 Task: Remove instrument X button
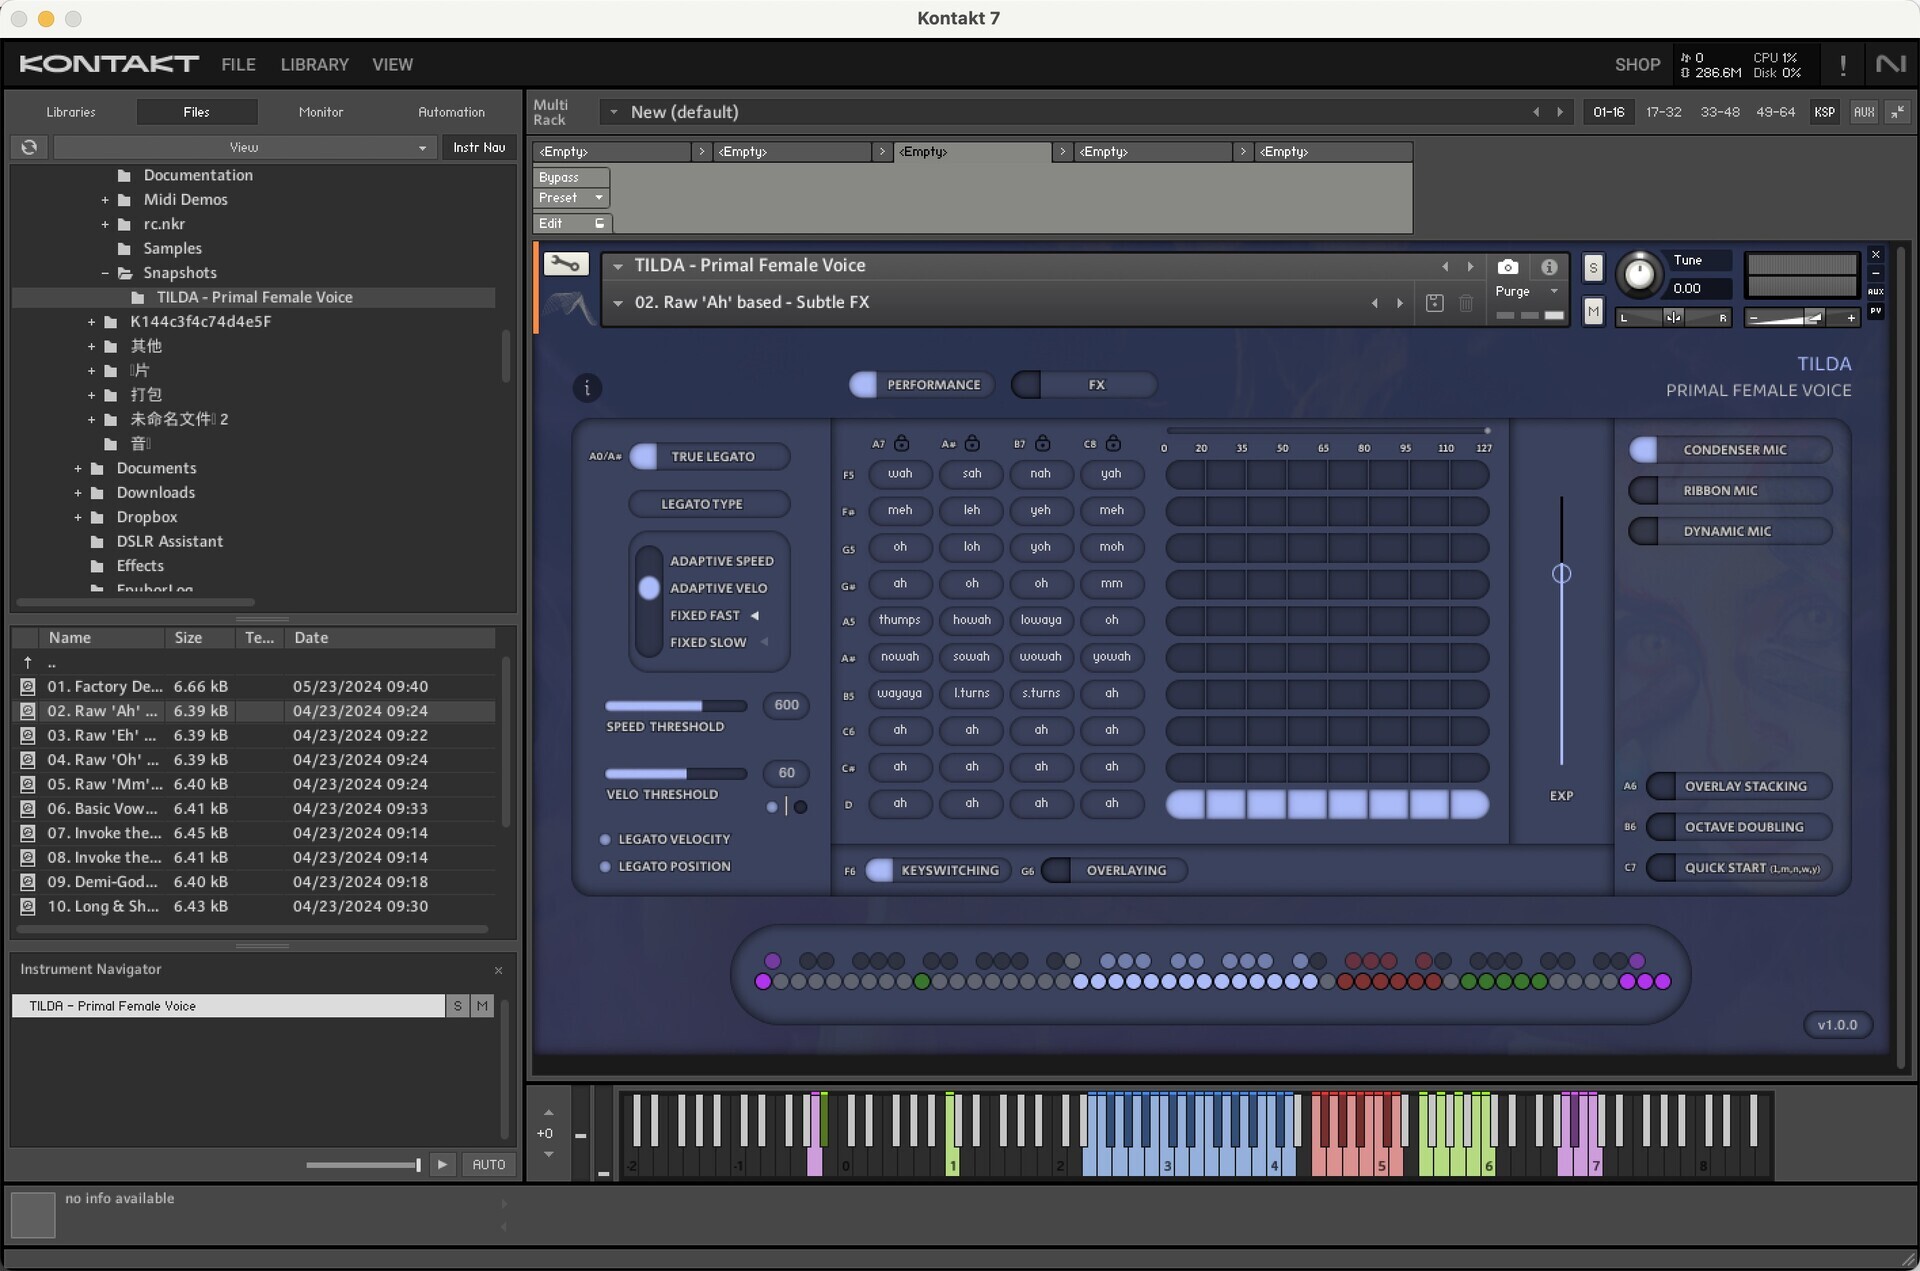[x=1876, y=255]
